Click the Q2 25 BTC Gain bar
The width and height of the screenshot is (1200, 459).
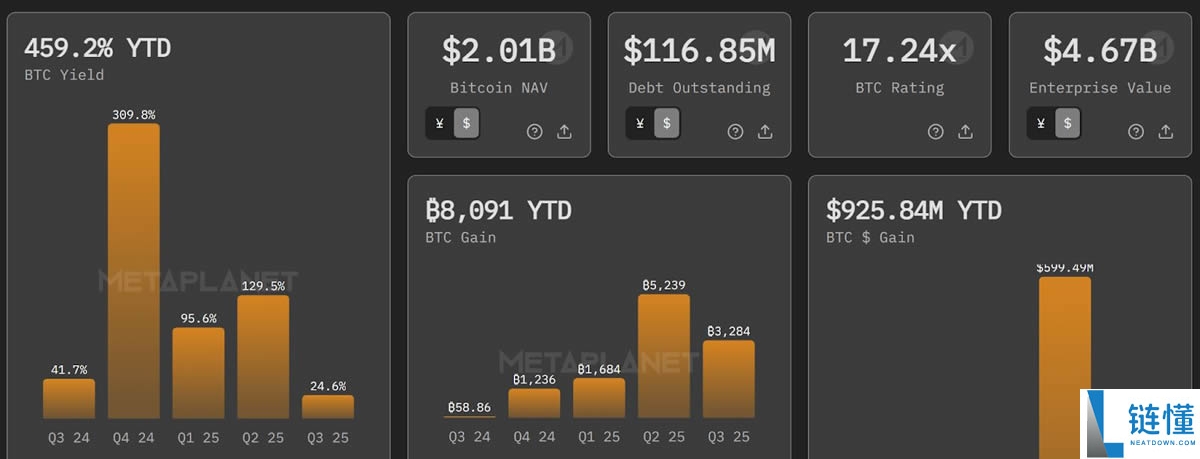664,355
